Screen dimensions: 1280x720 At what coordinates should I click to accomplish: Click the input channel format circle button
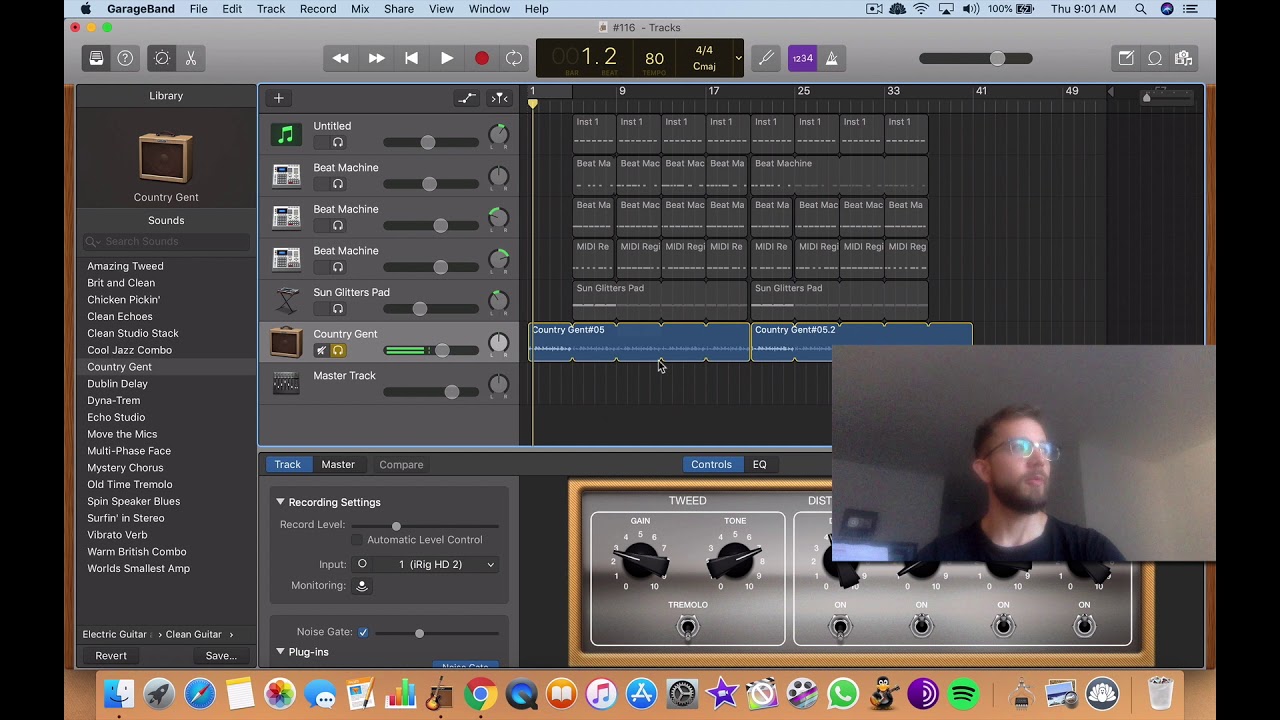[x=362, y=564]
